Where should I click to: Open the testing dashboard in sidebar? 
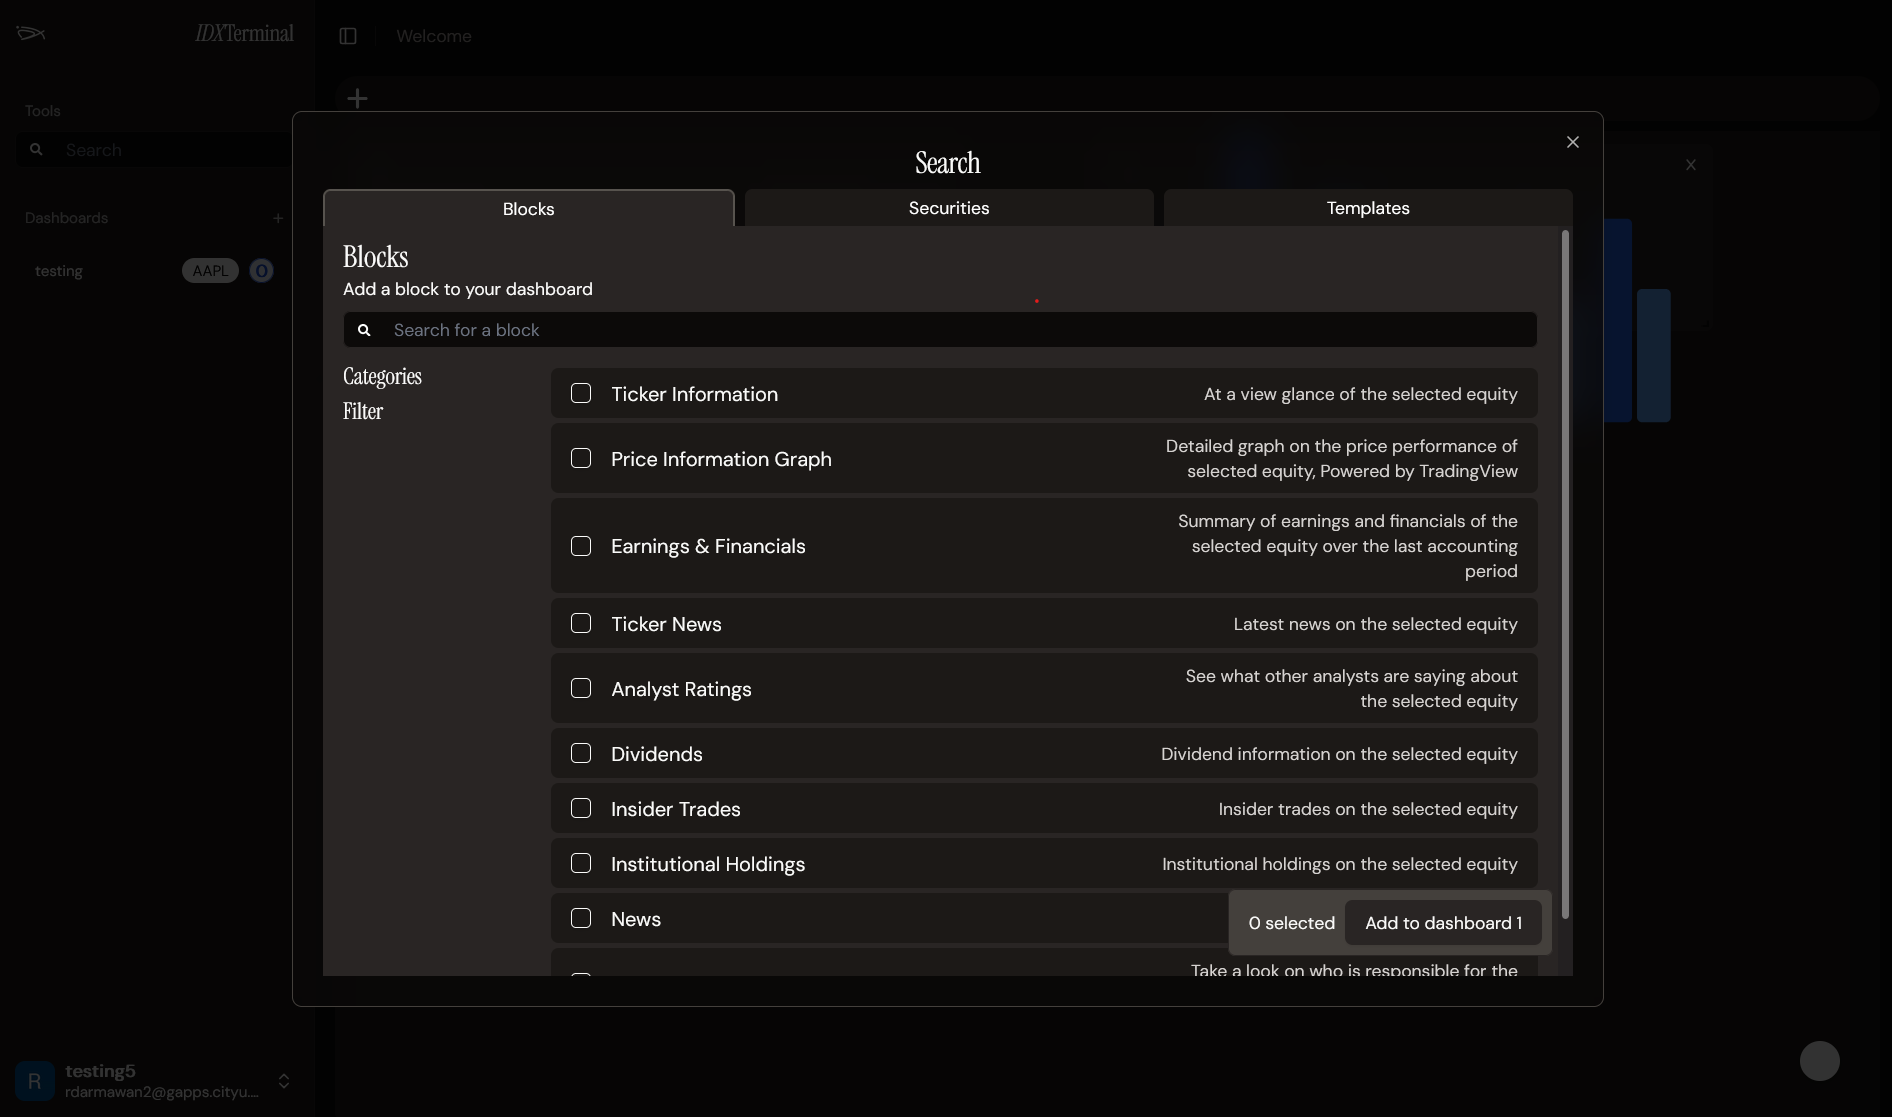click(59, 271)
